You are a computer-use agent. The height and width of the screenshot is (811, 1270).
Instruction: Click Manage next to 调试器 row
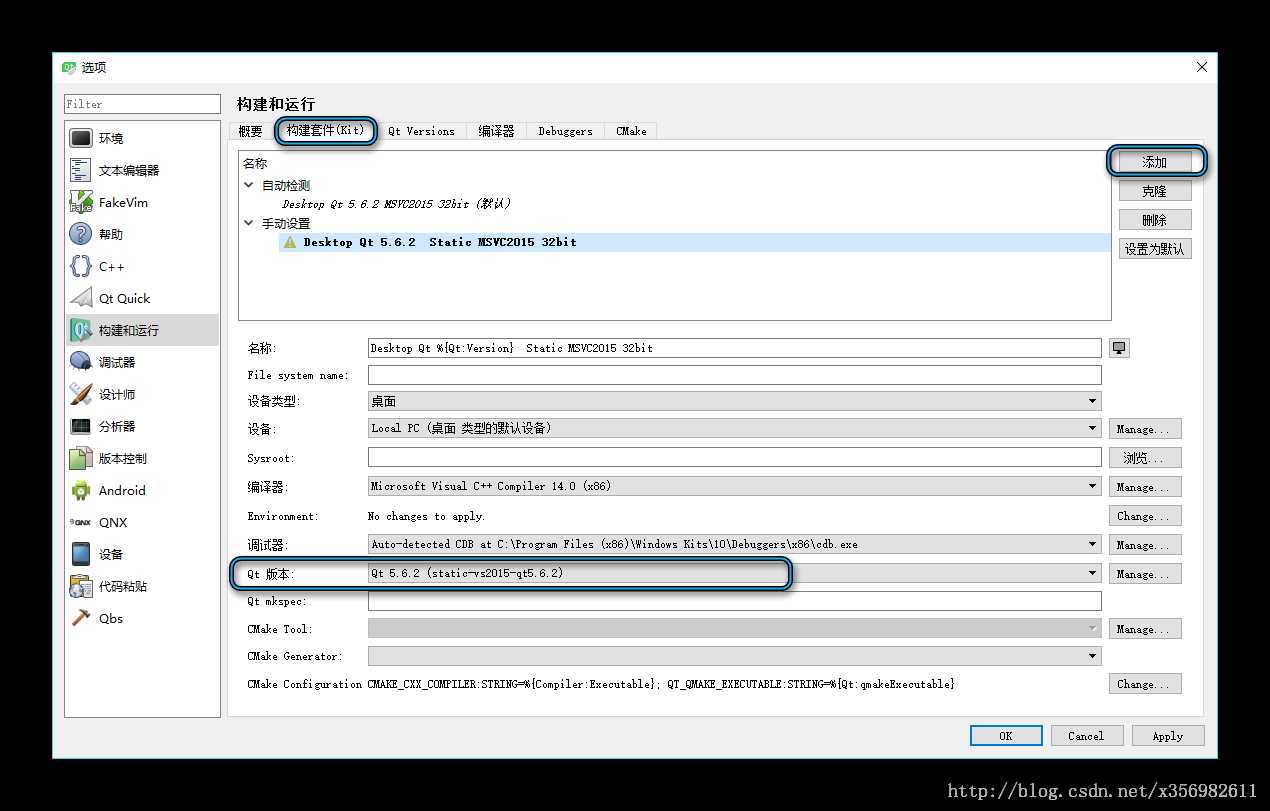1145,545
